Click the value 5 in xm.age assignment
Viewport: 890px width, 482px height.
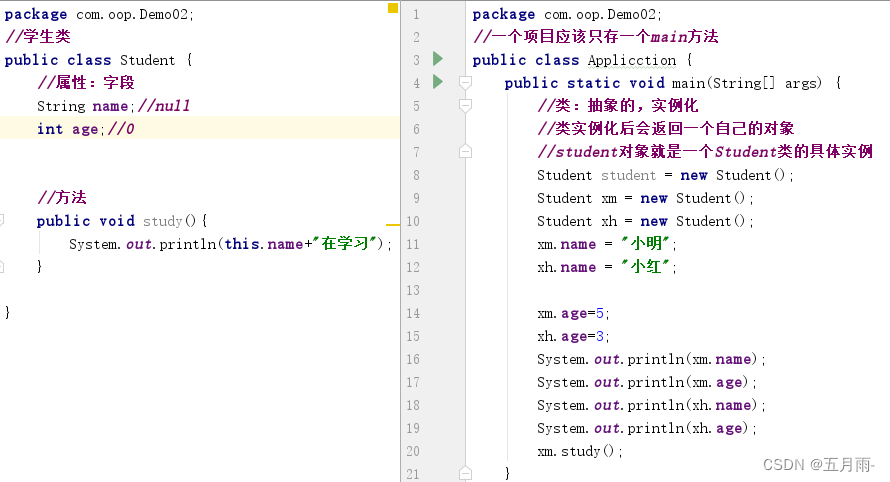pos(600,313)
